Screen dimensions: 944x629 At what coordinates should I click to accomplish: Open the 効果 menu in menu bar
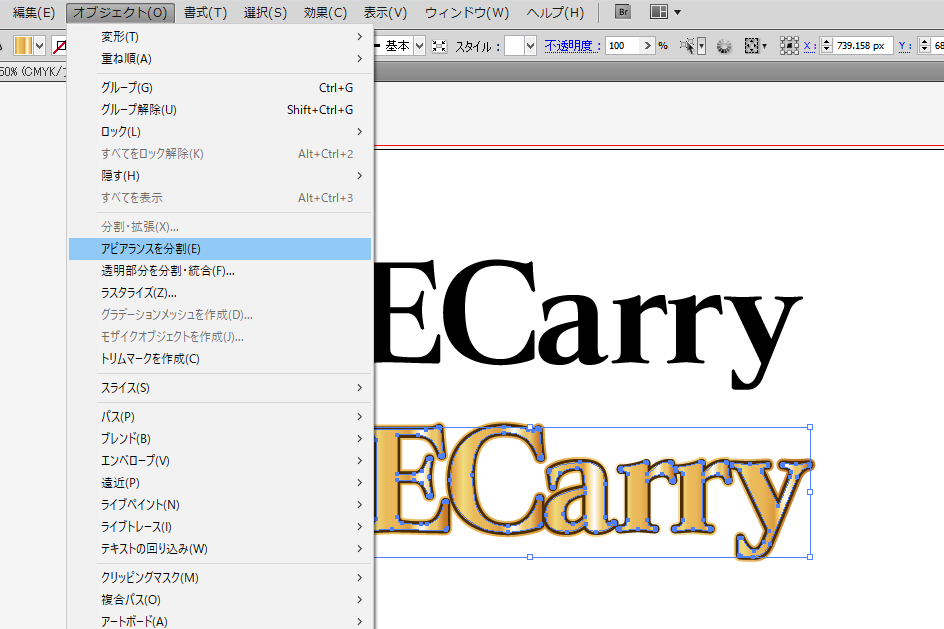pos(325,13)
